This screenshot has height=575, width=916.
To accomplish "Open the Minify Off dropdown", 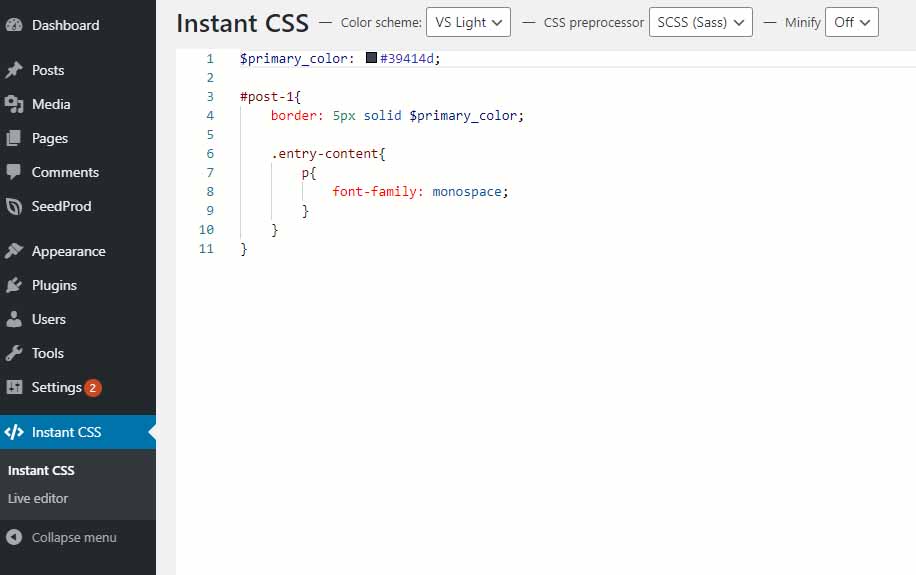I will 852,22.
